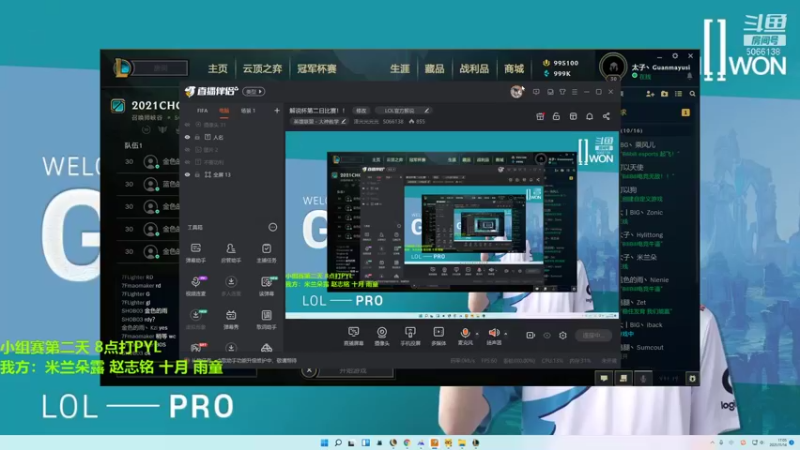
Task: Click the friend folder icon in LoL client
Action: [664, 94]
